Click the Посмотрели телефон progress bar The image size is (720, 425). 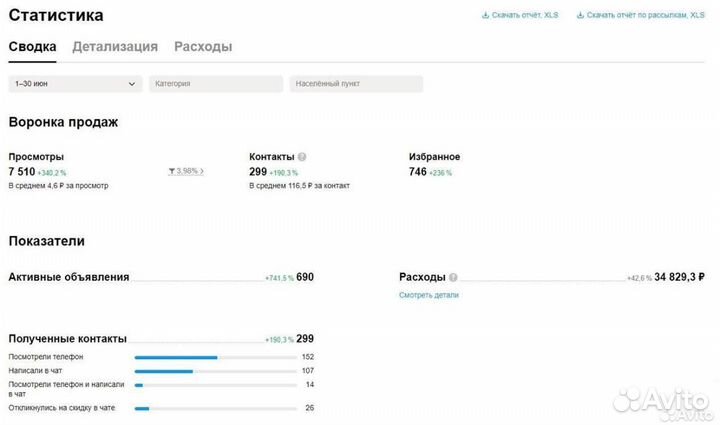[x=215, y=357]
